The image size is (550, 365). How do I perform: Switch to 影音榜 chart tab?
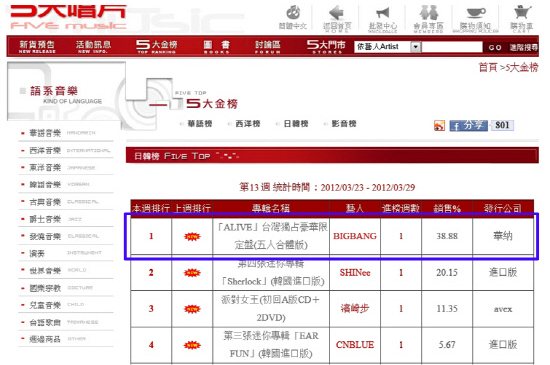pos(344,124)
